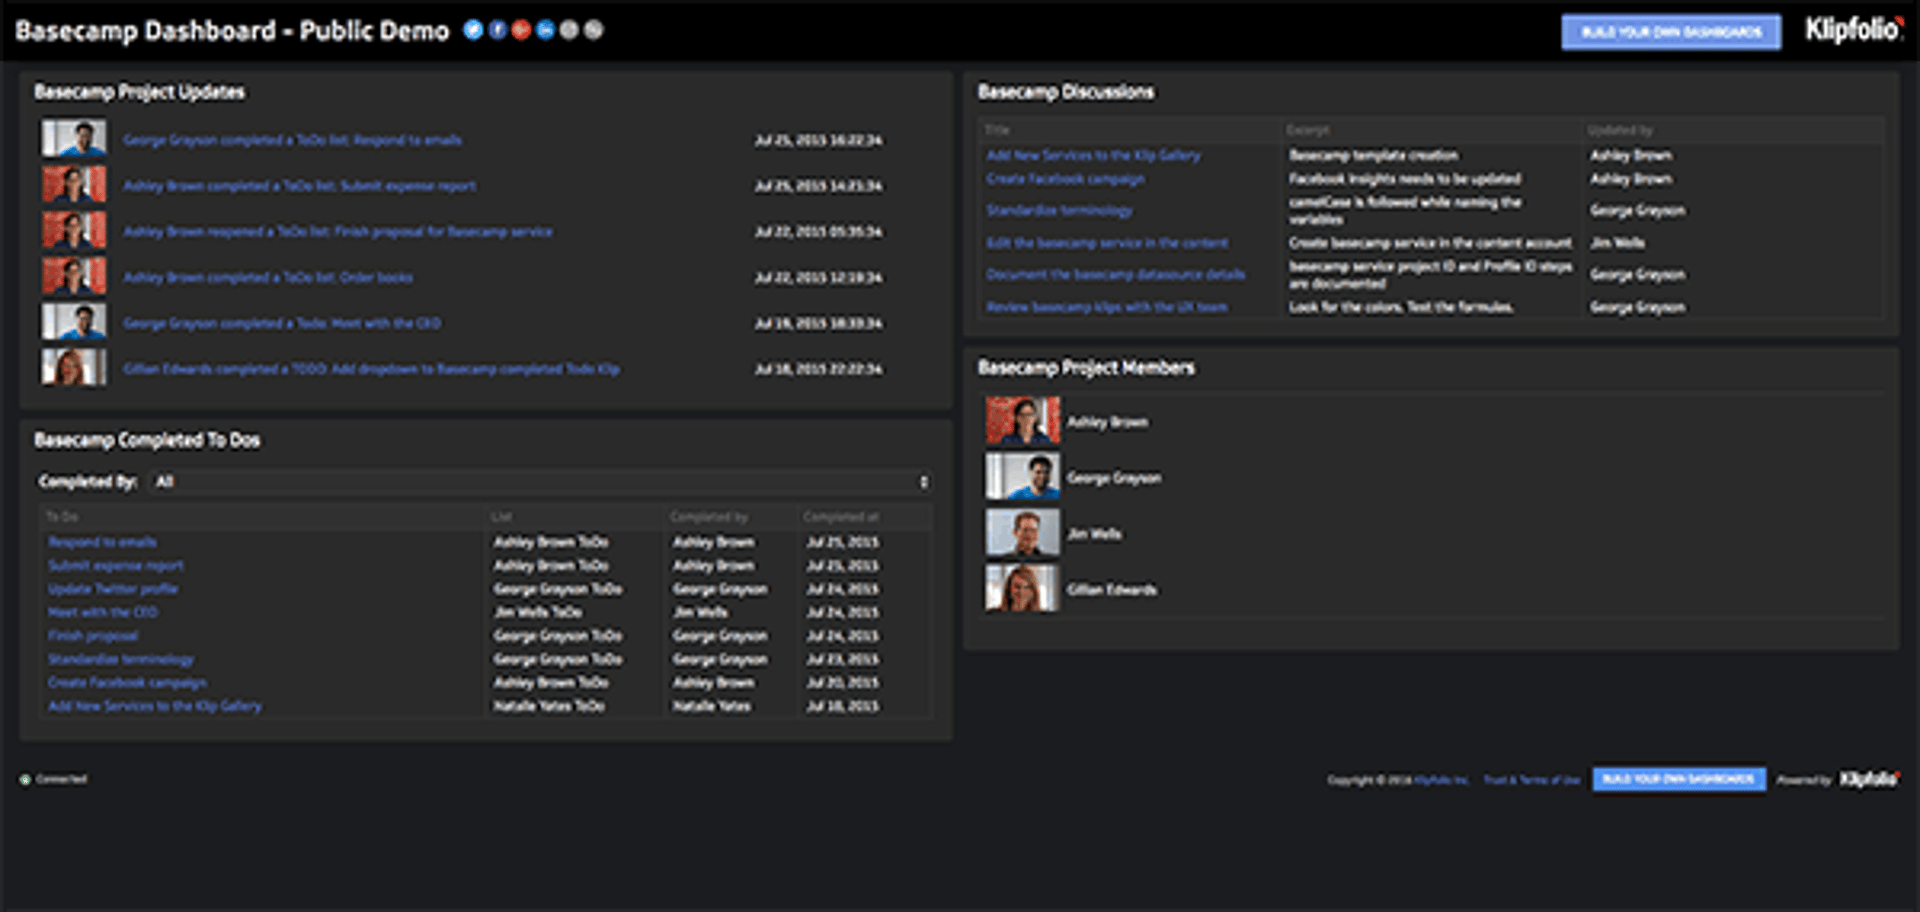Image resolution: width=1920 pixels, height=912 pixels.
Task: Open the Update Twitter profile to-do
Action: (x=113, y=589)
